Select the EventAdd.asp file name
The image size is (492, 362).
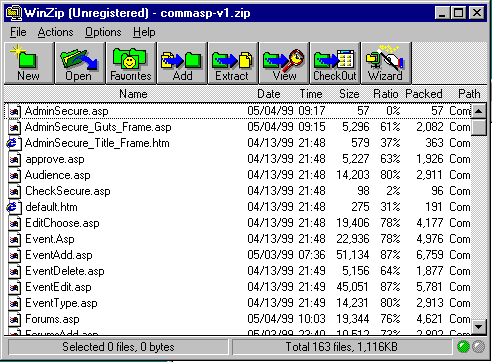(x=59, y=255)
